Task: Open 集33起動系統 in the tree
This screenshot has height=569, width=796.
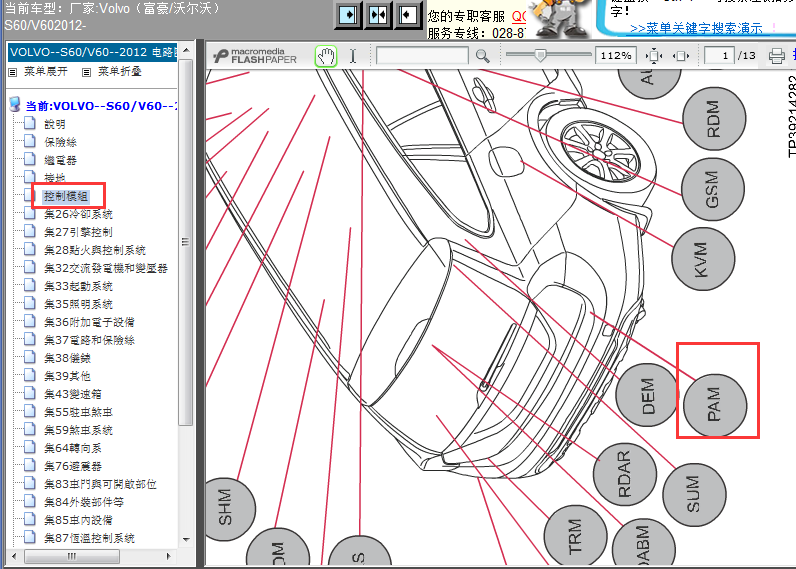Action: coord(78,286)
